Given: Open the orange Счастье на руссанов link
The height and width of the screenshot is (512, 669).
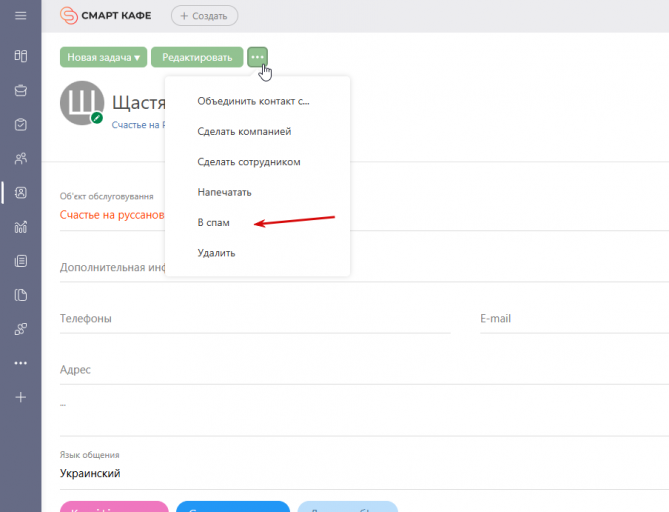Looking at the screenshot, I should (x=112, y=215).
